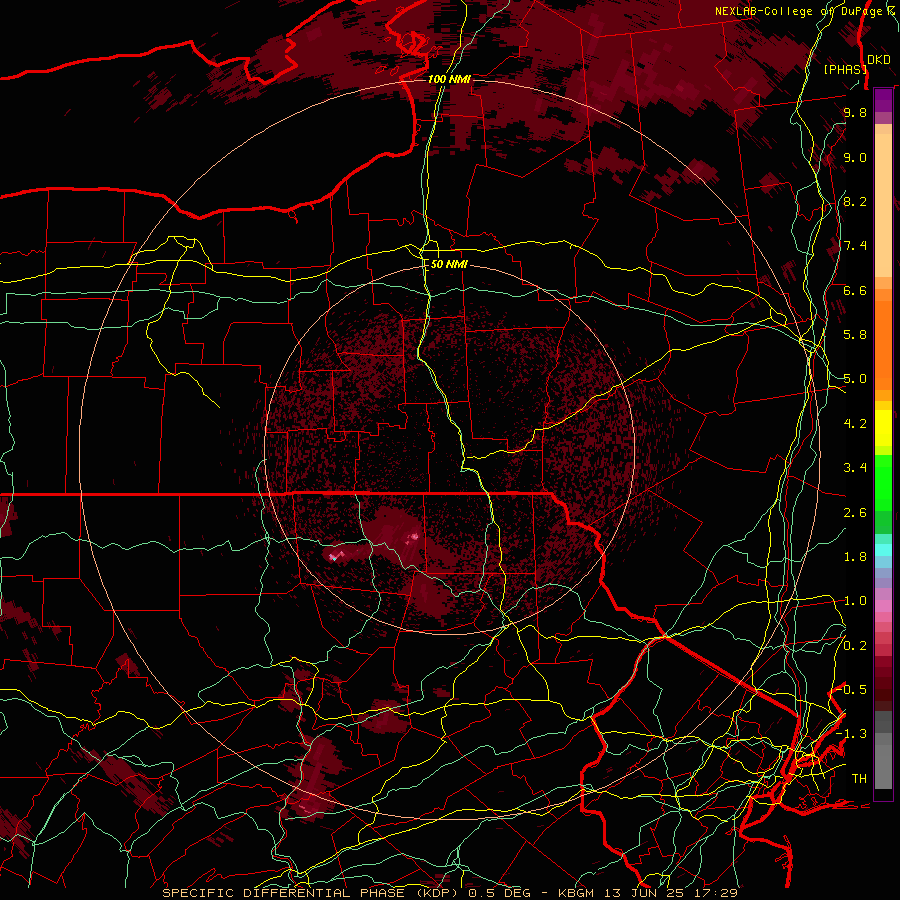Click the cyan-pink KDP core inside the 50 NMI ring
900x900 pixels.
(x=335, y=556)
